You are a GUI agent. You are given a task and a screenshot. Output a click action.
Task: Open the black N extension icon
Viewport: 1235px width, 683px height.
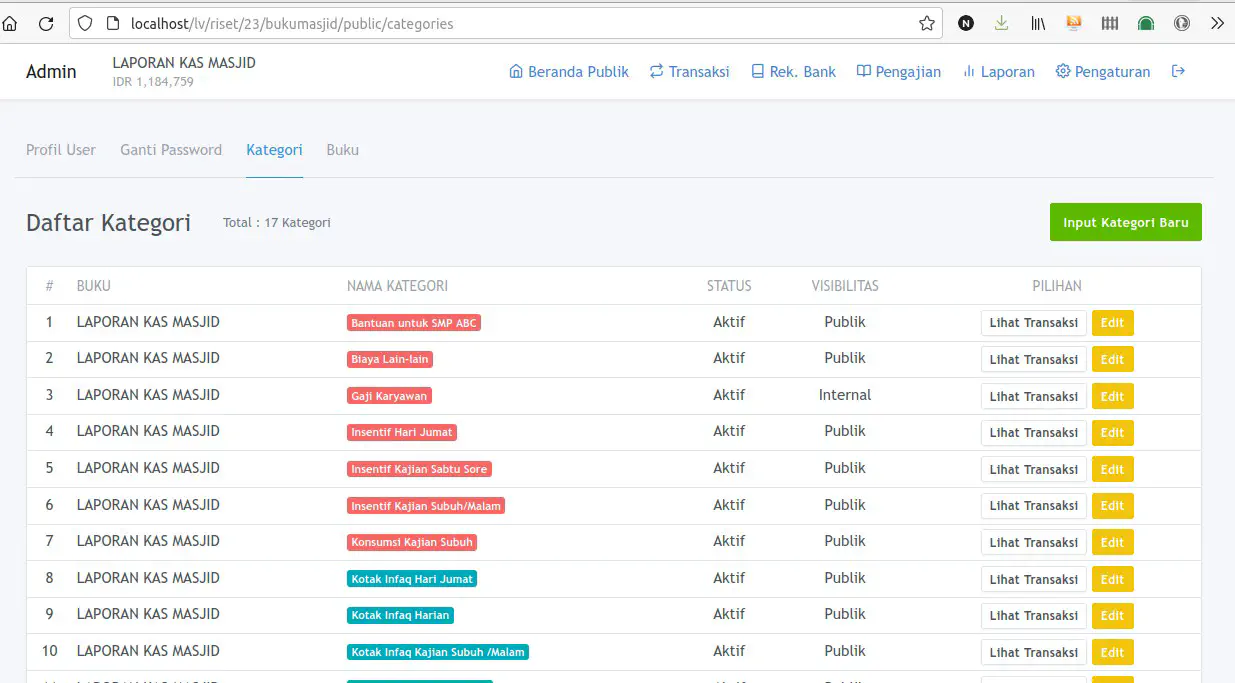click(965, 23)
